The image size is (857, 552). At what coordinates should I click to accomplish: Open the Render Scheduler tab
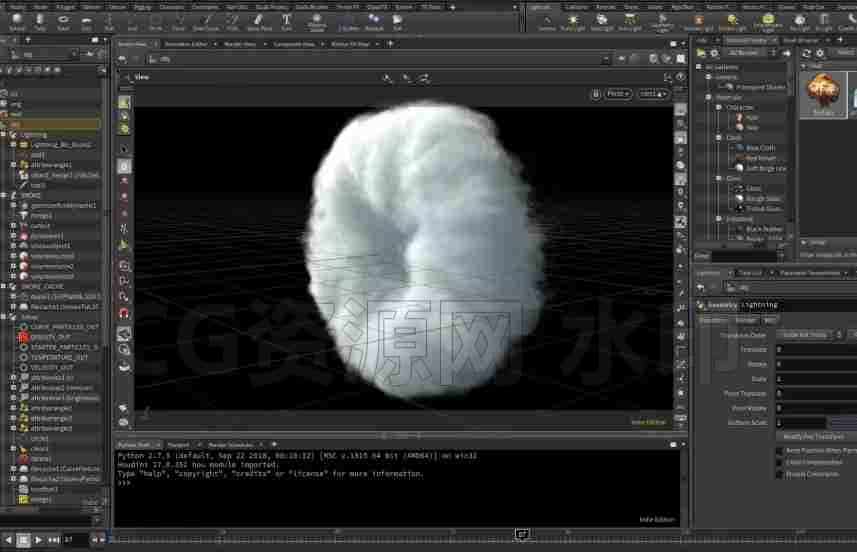coord(231,445)
